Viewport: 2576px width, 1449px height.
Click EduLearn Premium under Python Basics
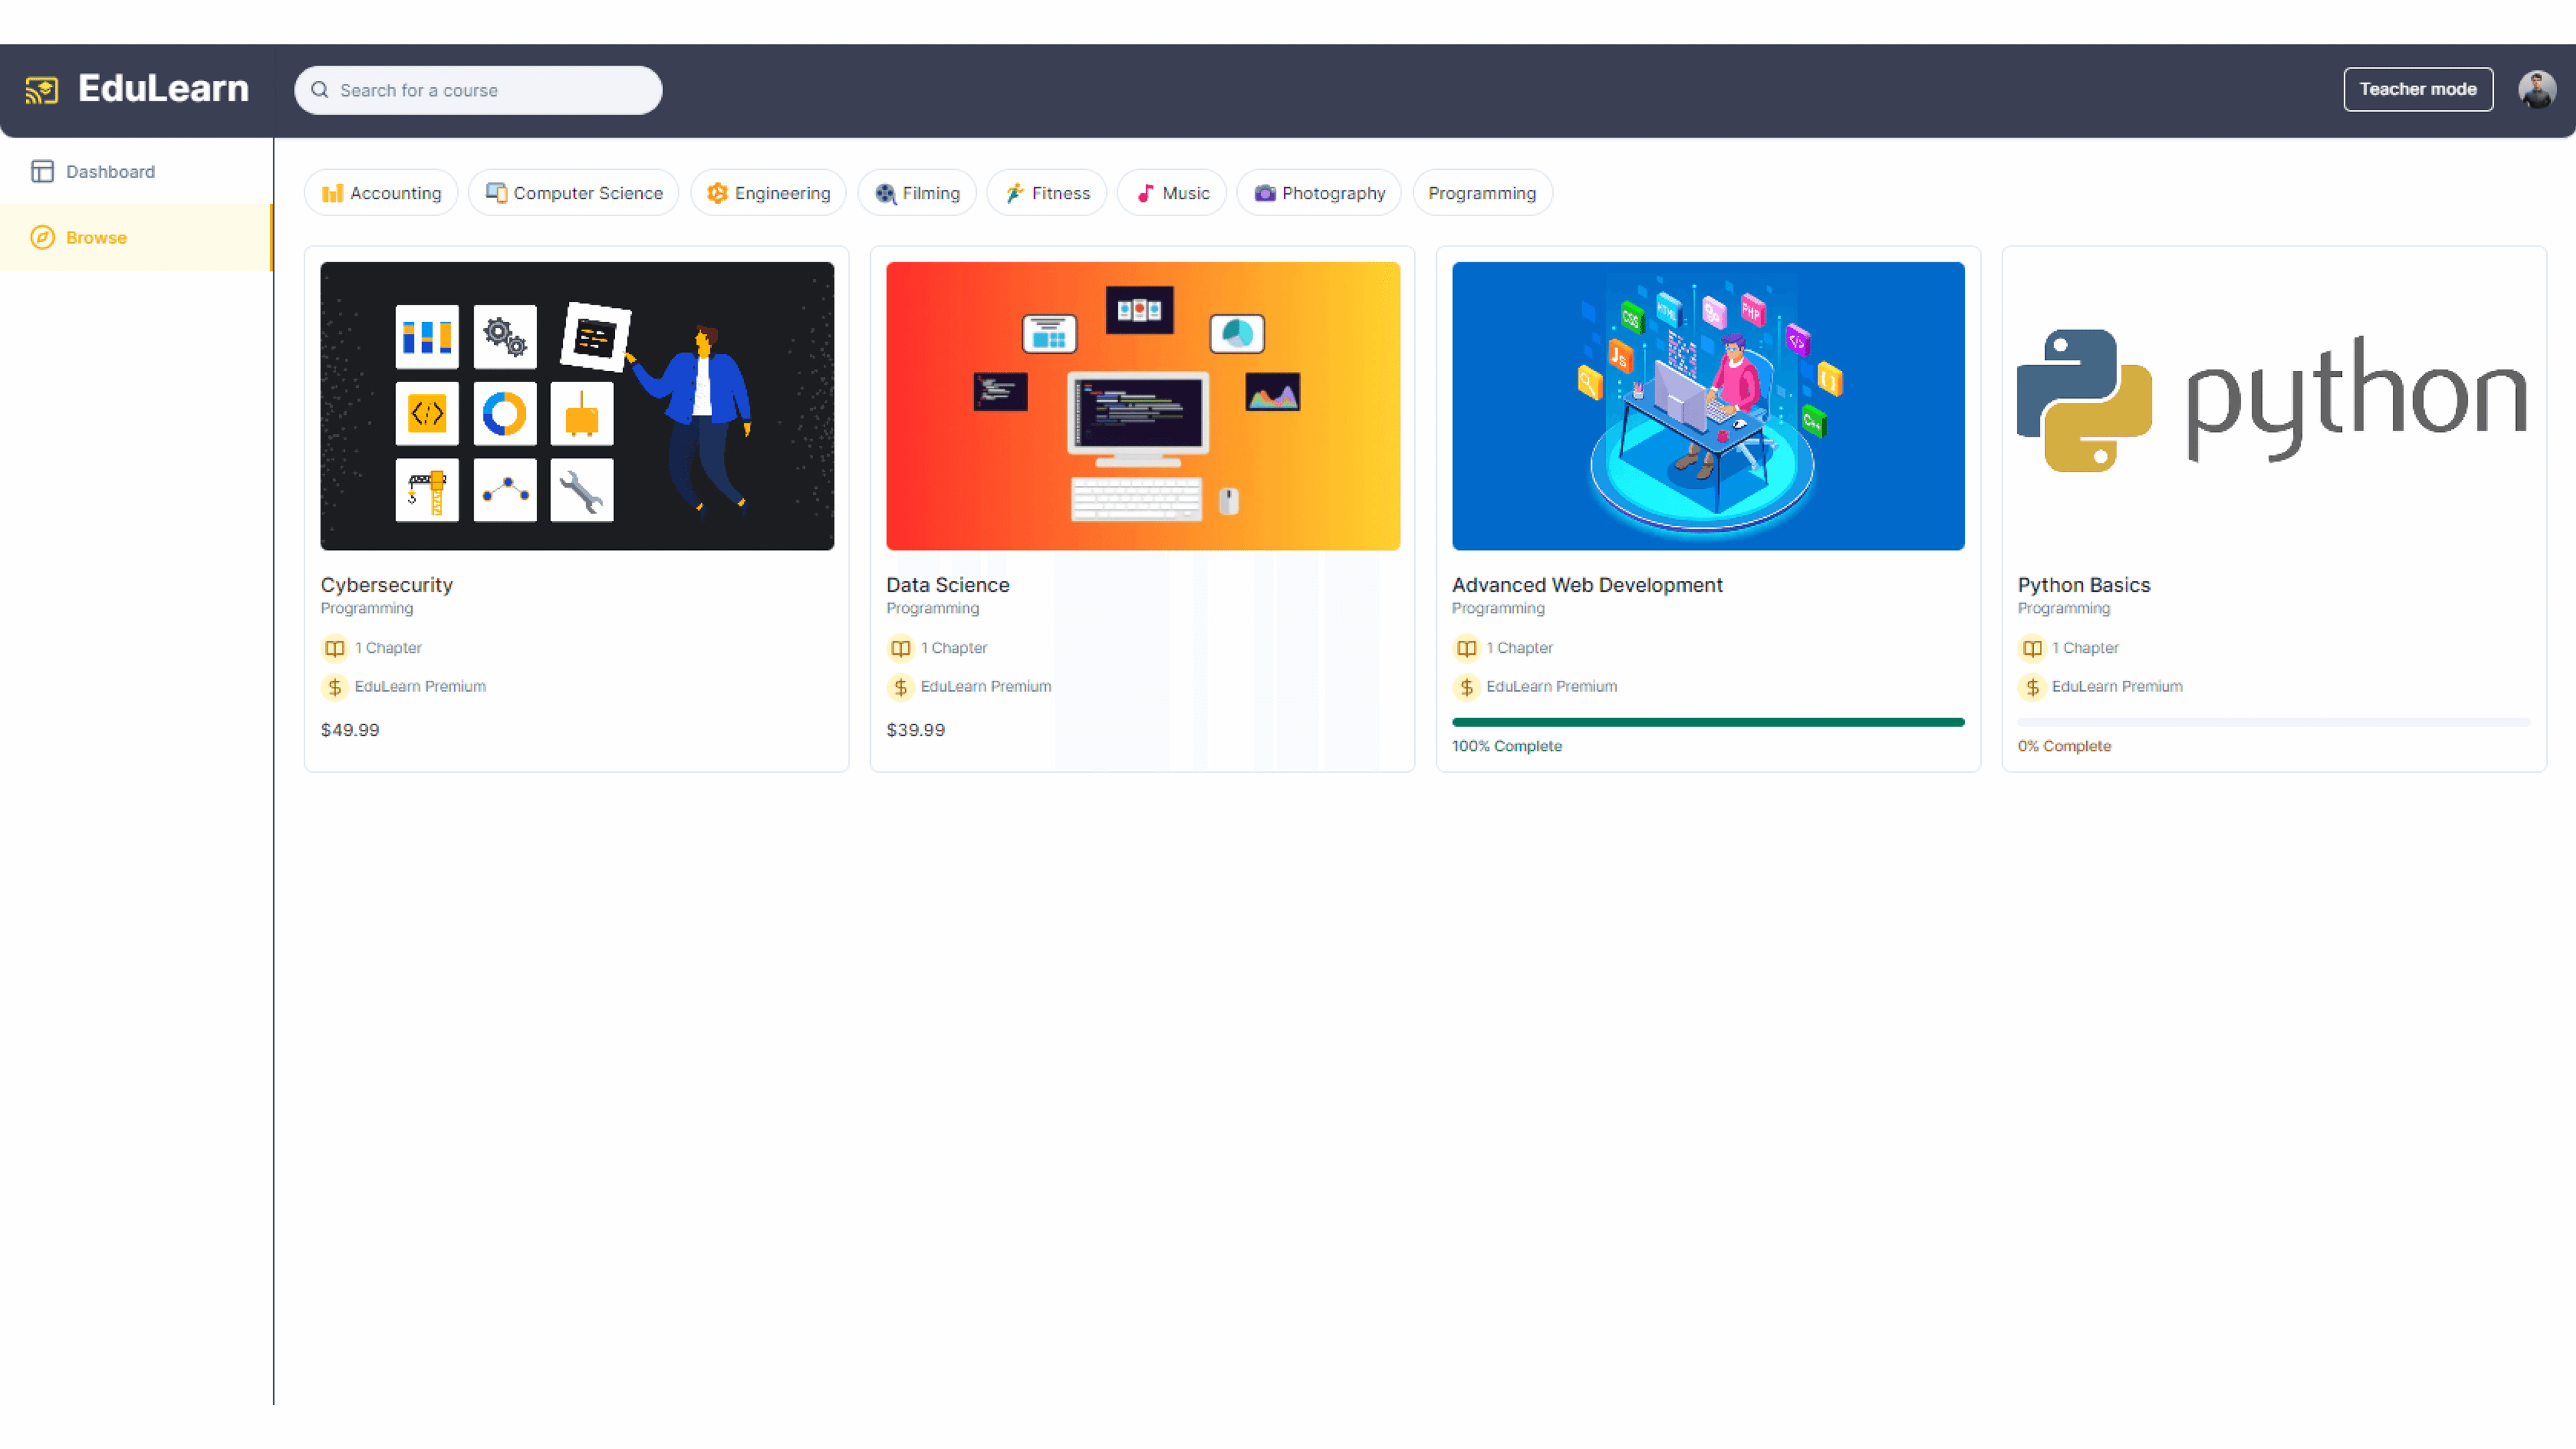click(x=2117, y=687)
